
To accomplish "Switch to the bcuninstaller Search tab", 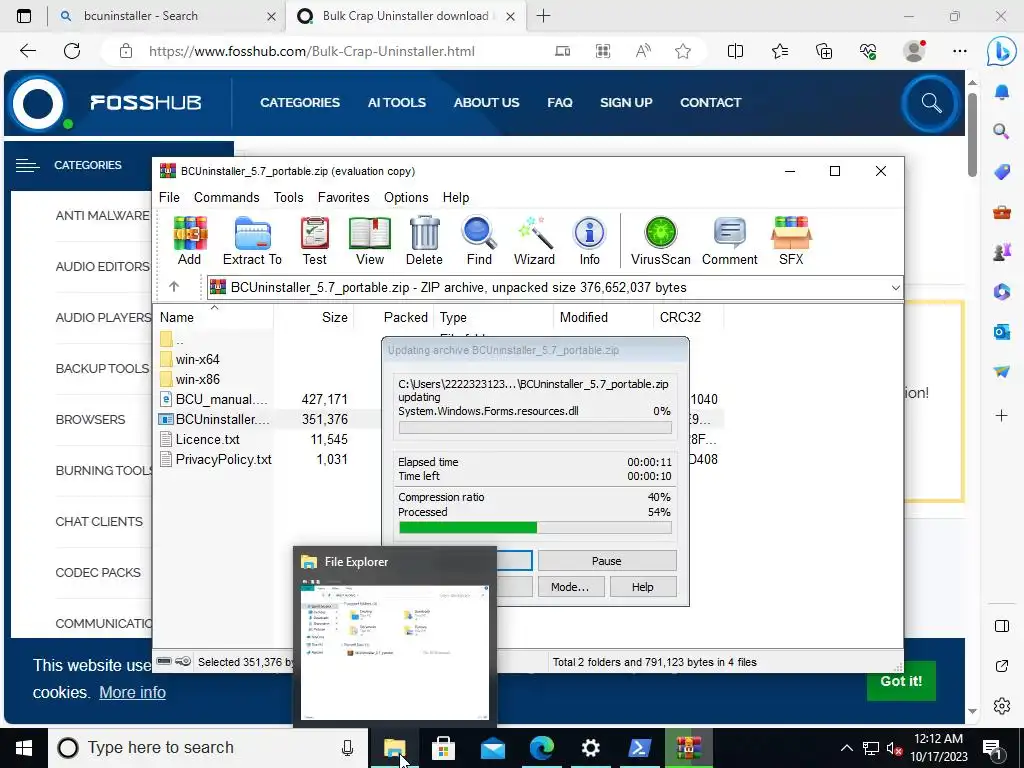I will coord(167,16).
